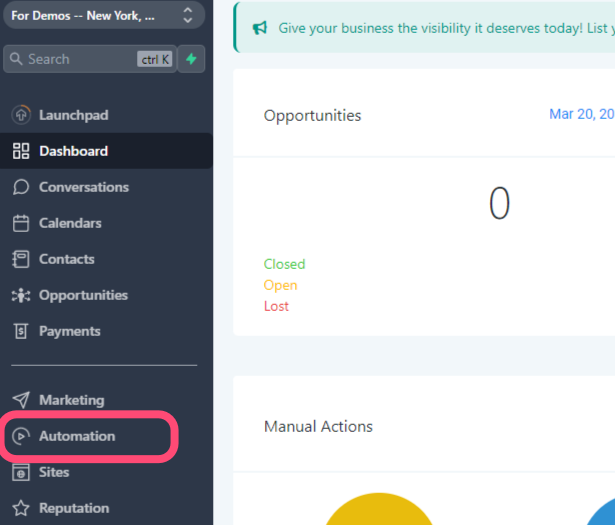Open Reputation menu item
This screenshot has width=615, height=525.
point(106,508)
